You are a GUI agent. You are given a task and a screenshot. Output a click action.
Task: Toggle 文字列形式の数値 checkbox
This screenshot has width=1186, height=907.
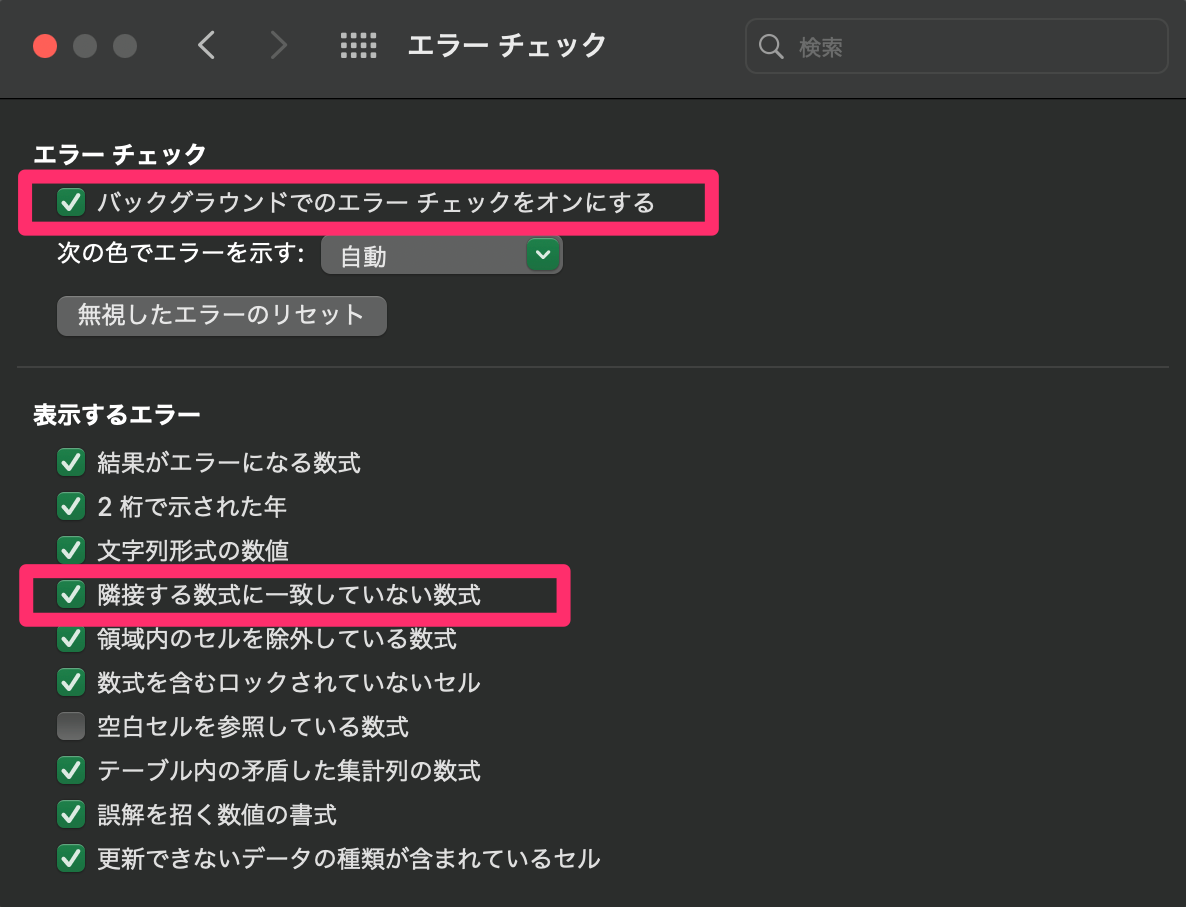[x=71, y=550]
